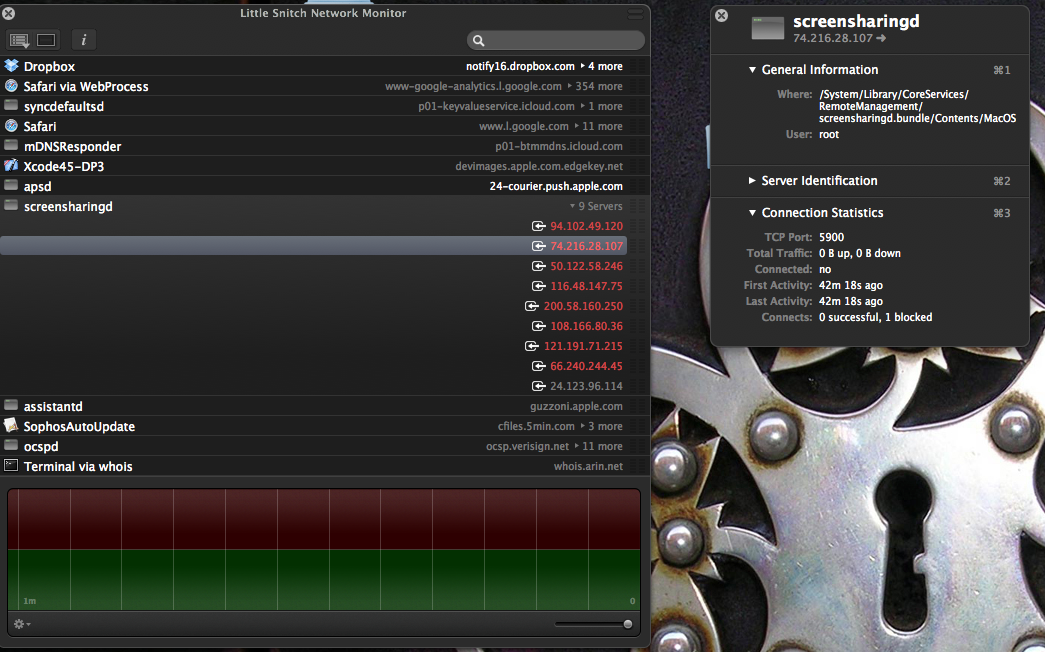Close the screensharingd inspector panel
This screenshot has height=652, width=1045.
tap(721, 15)
